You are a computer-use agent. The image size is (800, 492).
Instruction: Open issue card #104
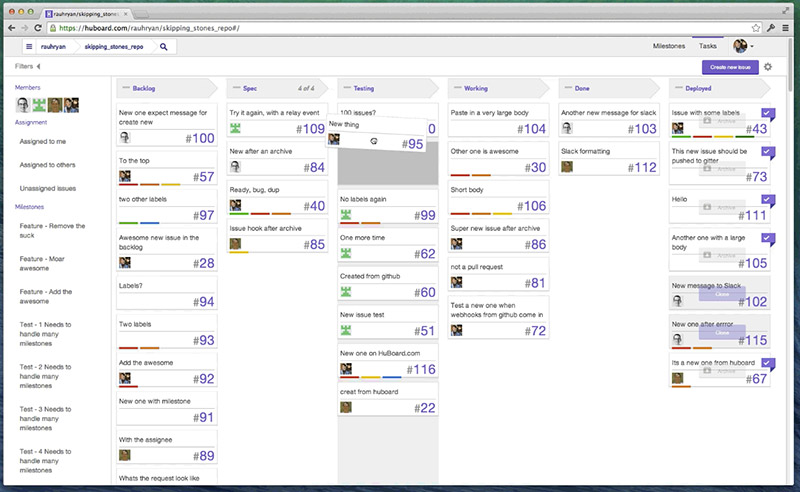click(498, 120)
